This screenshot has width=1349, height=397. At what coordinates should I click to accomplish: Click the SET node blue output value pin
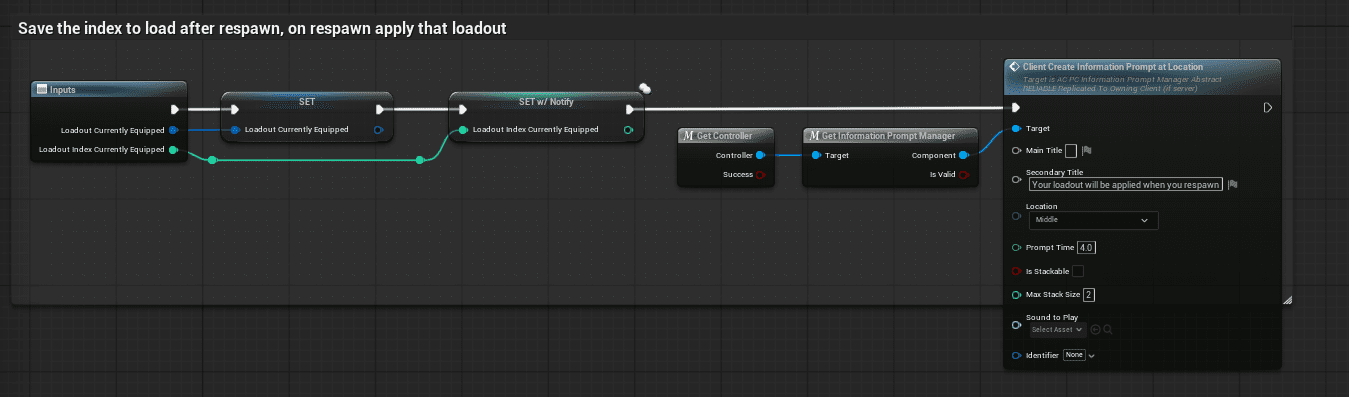(378, 130)
